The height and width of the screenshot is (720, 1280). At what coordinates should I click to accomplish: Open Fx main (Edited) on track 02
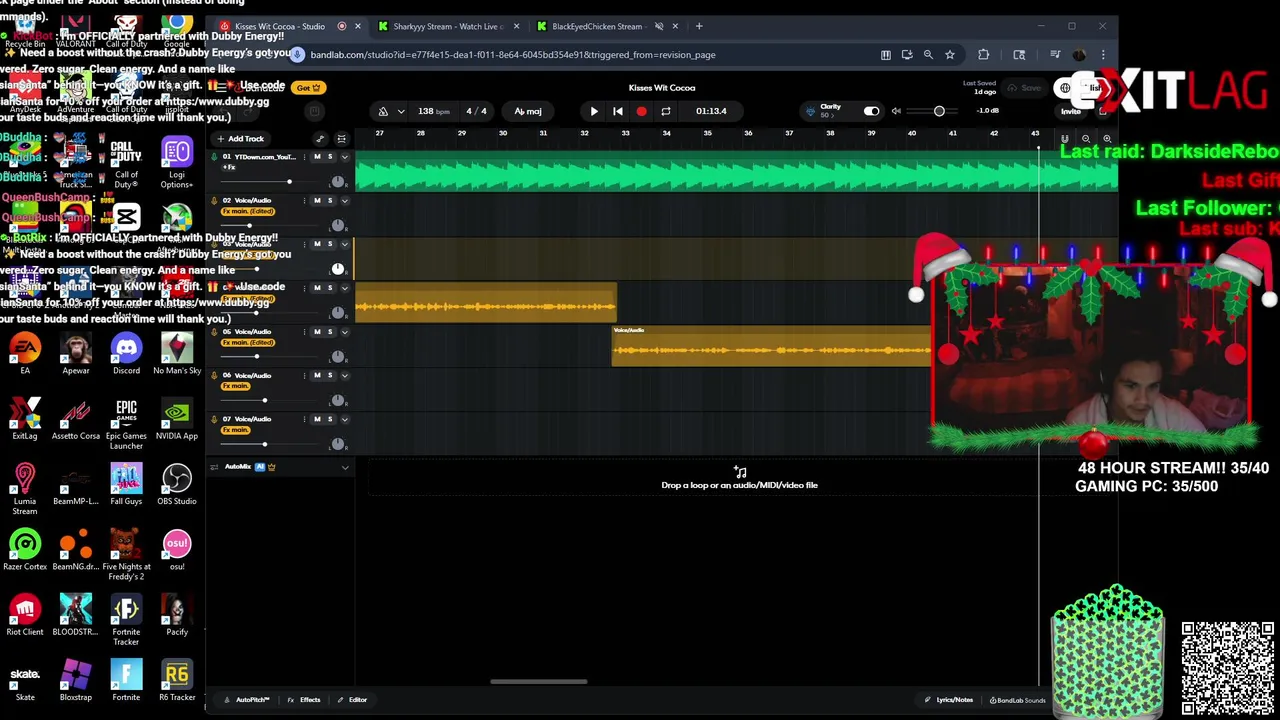(248, 211)
